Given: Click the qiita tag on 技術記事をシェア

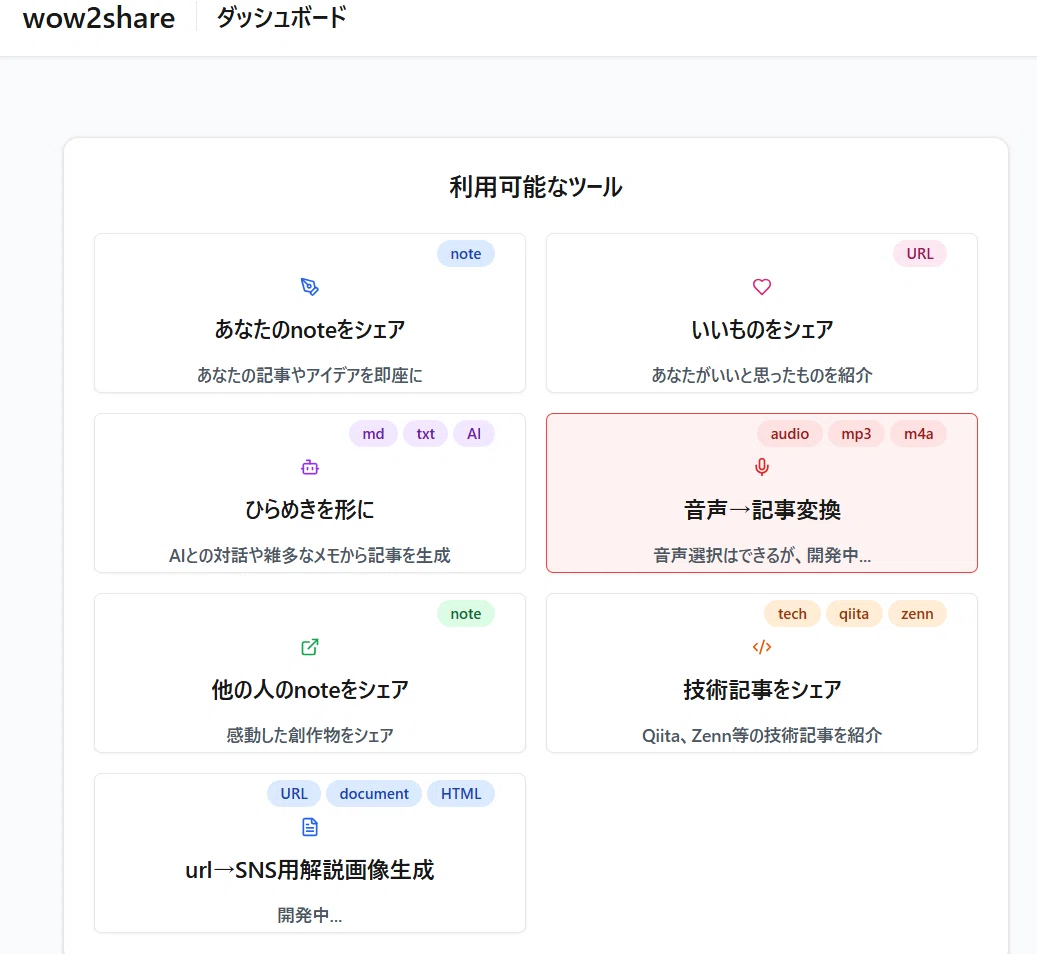Looking at the screenshot, I should 854,614.
